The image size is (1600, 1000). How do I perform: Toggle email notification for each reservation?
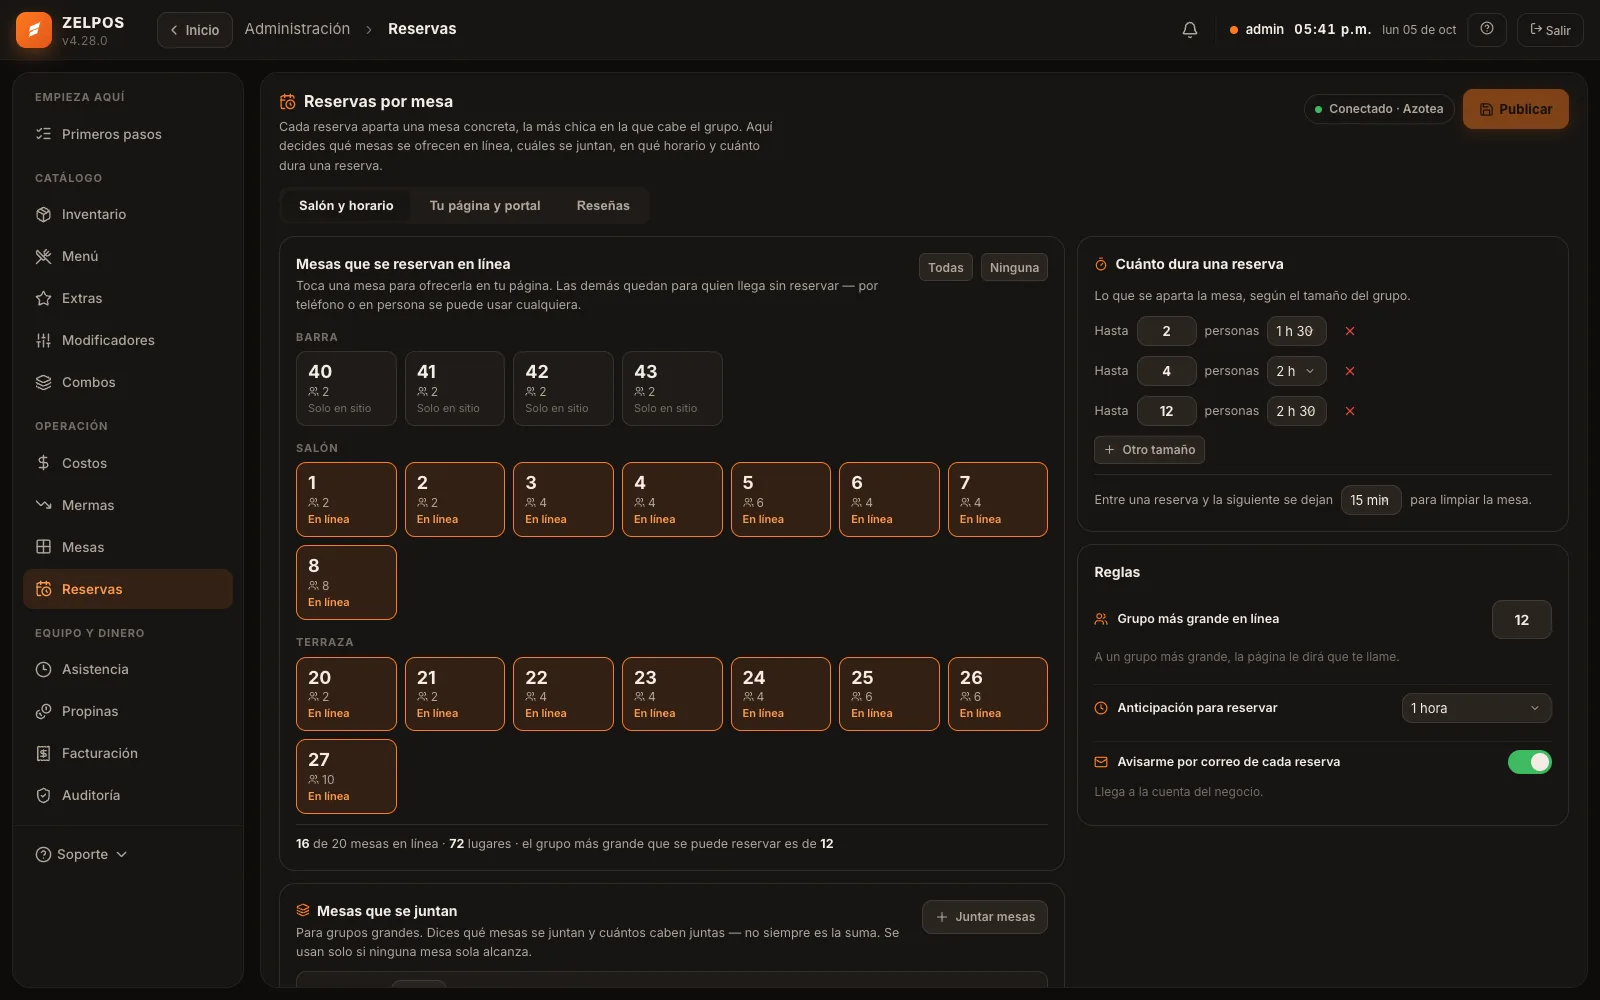click(1529, 762)
